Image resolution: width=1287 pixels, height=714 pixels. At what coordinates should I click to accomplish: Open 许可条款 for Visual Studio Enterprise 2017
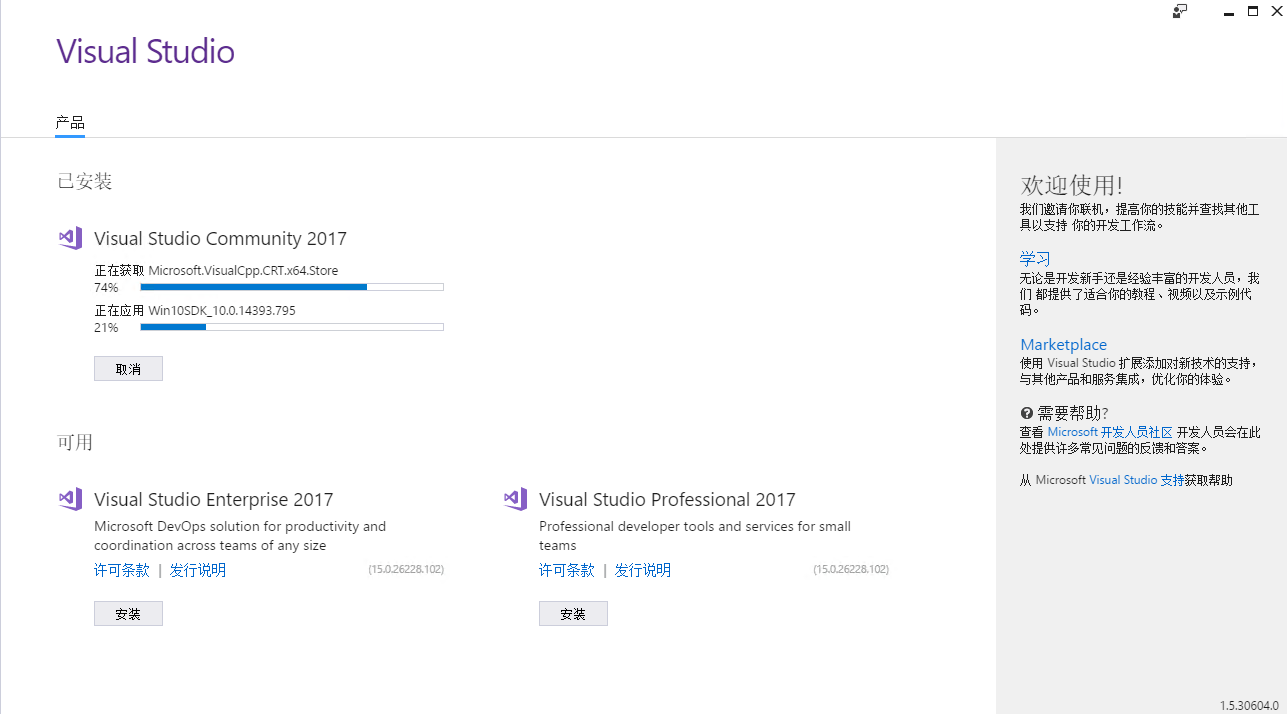click(x=121, y=569)
